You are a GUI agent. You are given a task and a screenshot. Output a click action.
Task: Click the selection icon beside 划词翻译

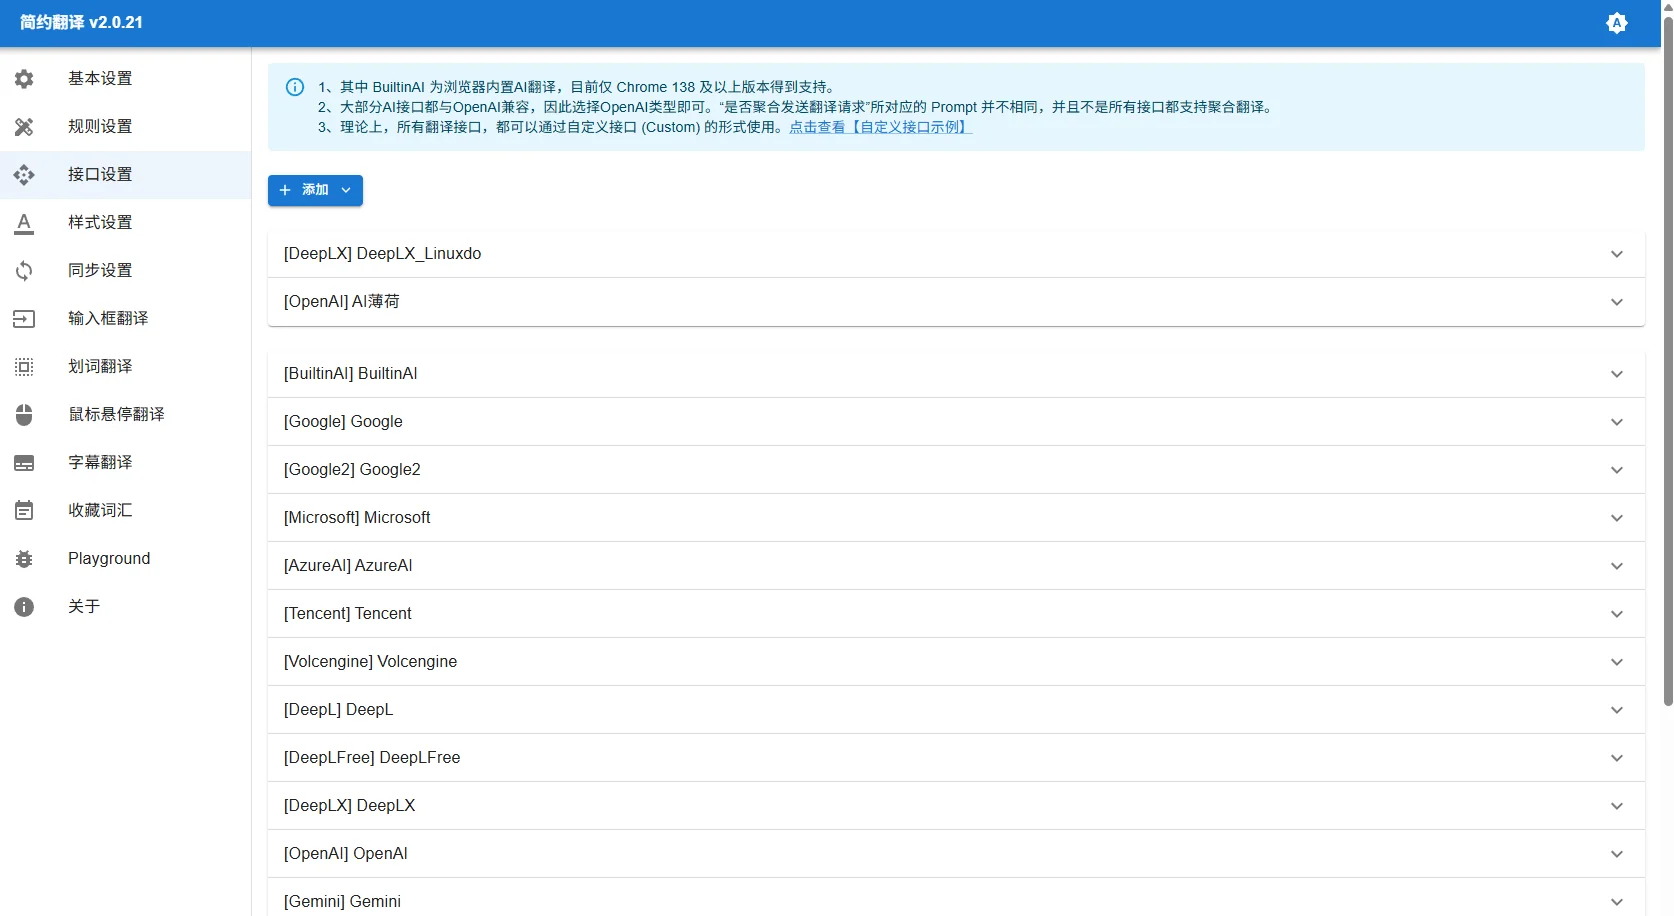click(24, 367)
